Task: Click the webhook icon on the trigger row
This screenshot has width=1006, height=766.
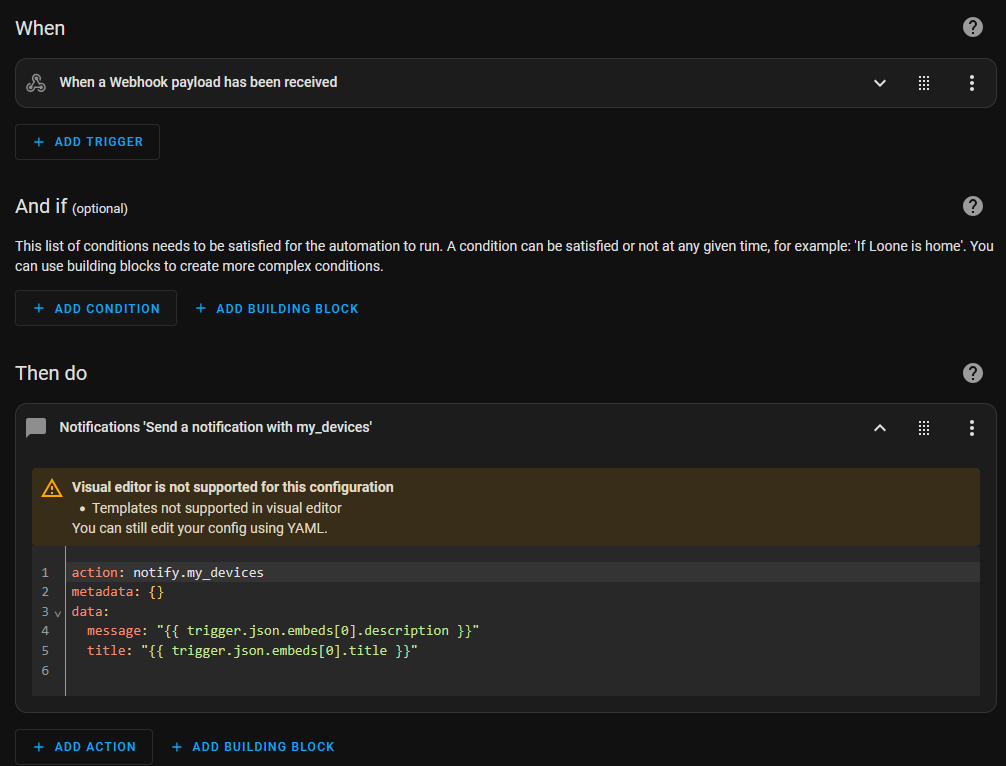Action: pos(36,83)
